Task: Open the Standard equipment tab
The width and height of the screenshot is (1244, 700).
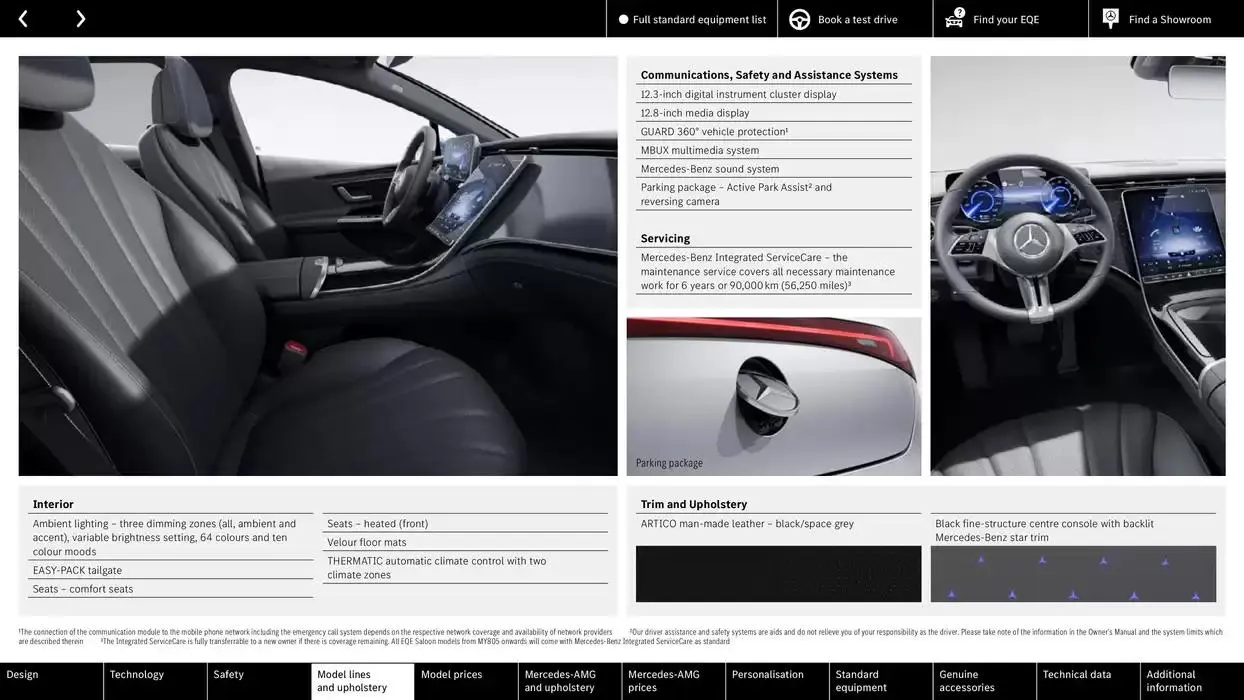Action: click(x=881, y=681)
